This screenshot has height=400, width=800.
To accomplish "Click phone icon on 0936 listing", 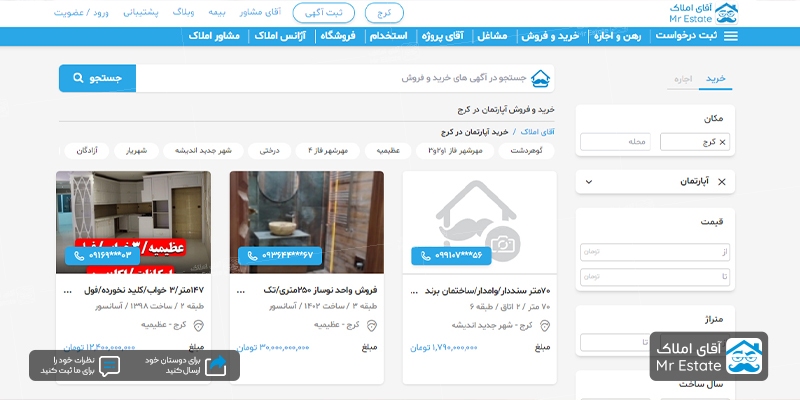I will (252, 256).
